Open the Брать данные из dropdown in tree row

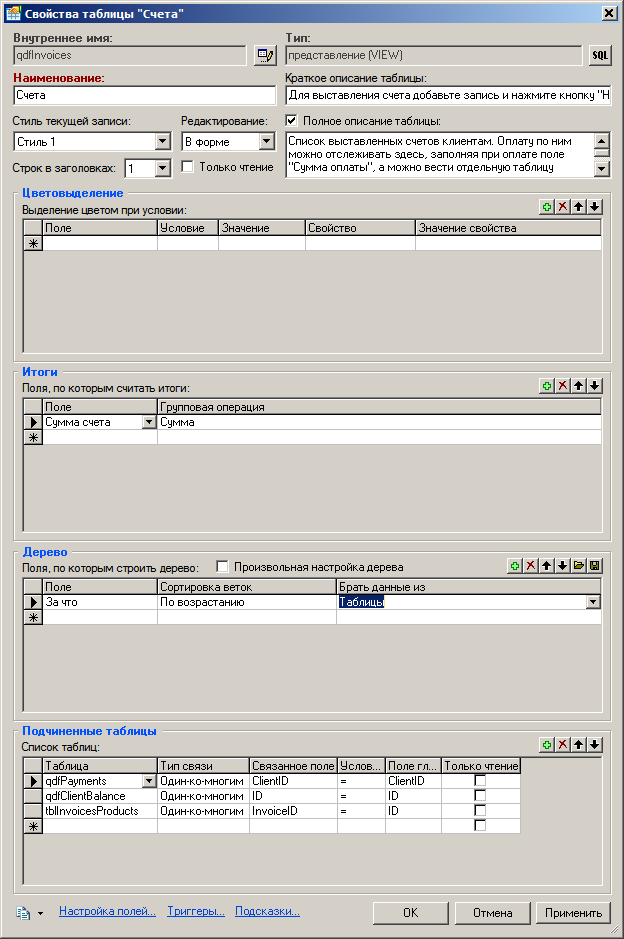[593, 602]
